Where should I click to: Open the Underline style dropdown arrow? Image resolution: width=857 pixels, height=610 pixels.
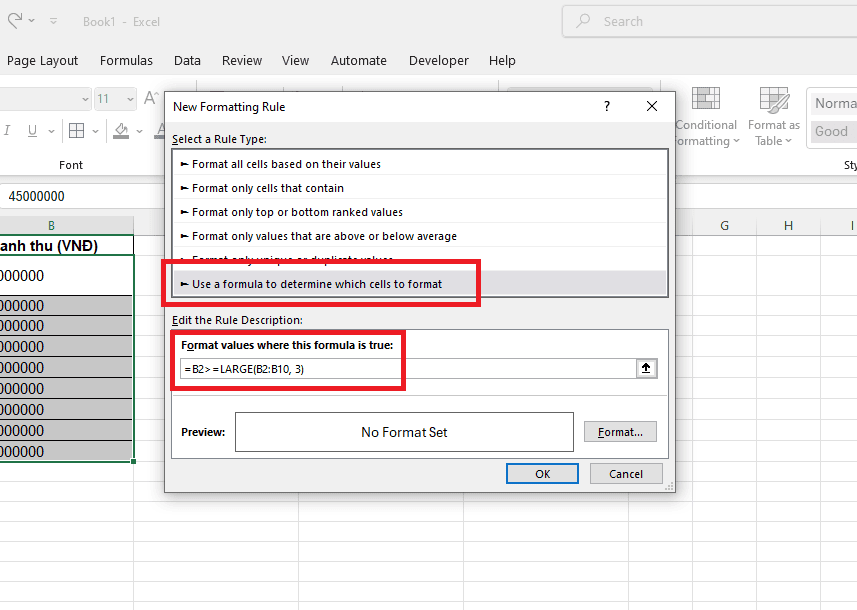click(51, 131)
